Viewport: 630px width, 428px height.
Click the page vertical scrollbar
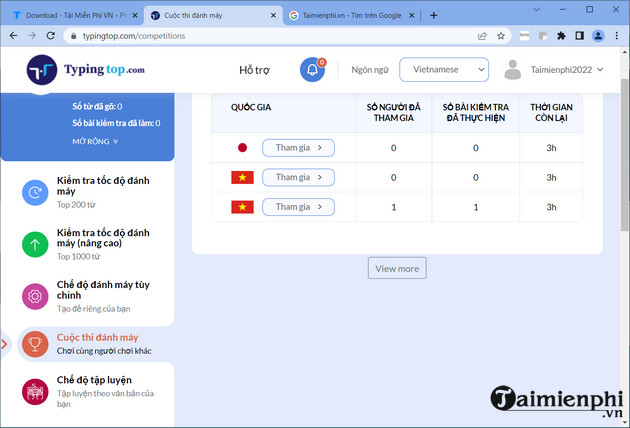[625, 154]
